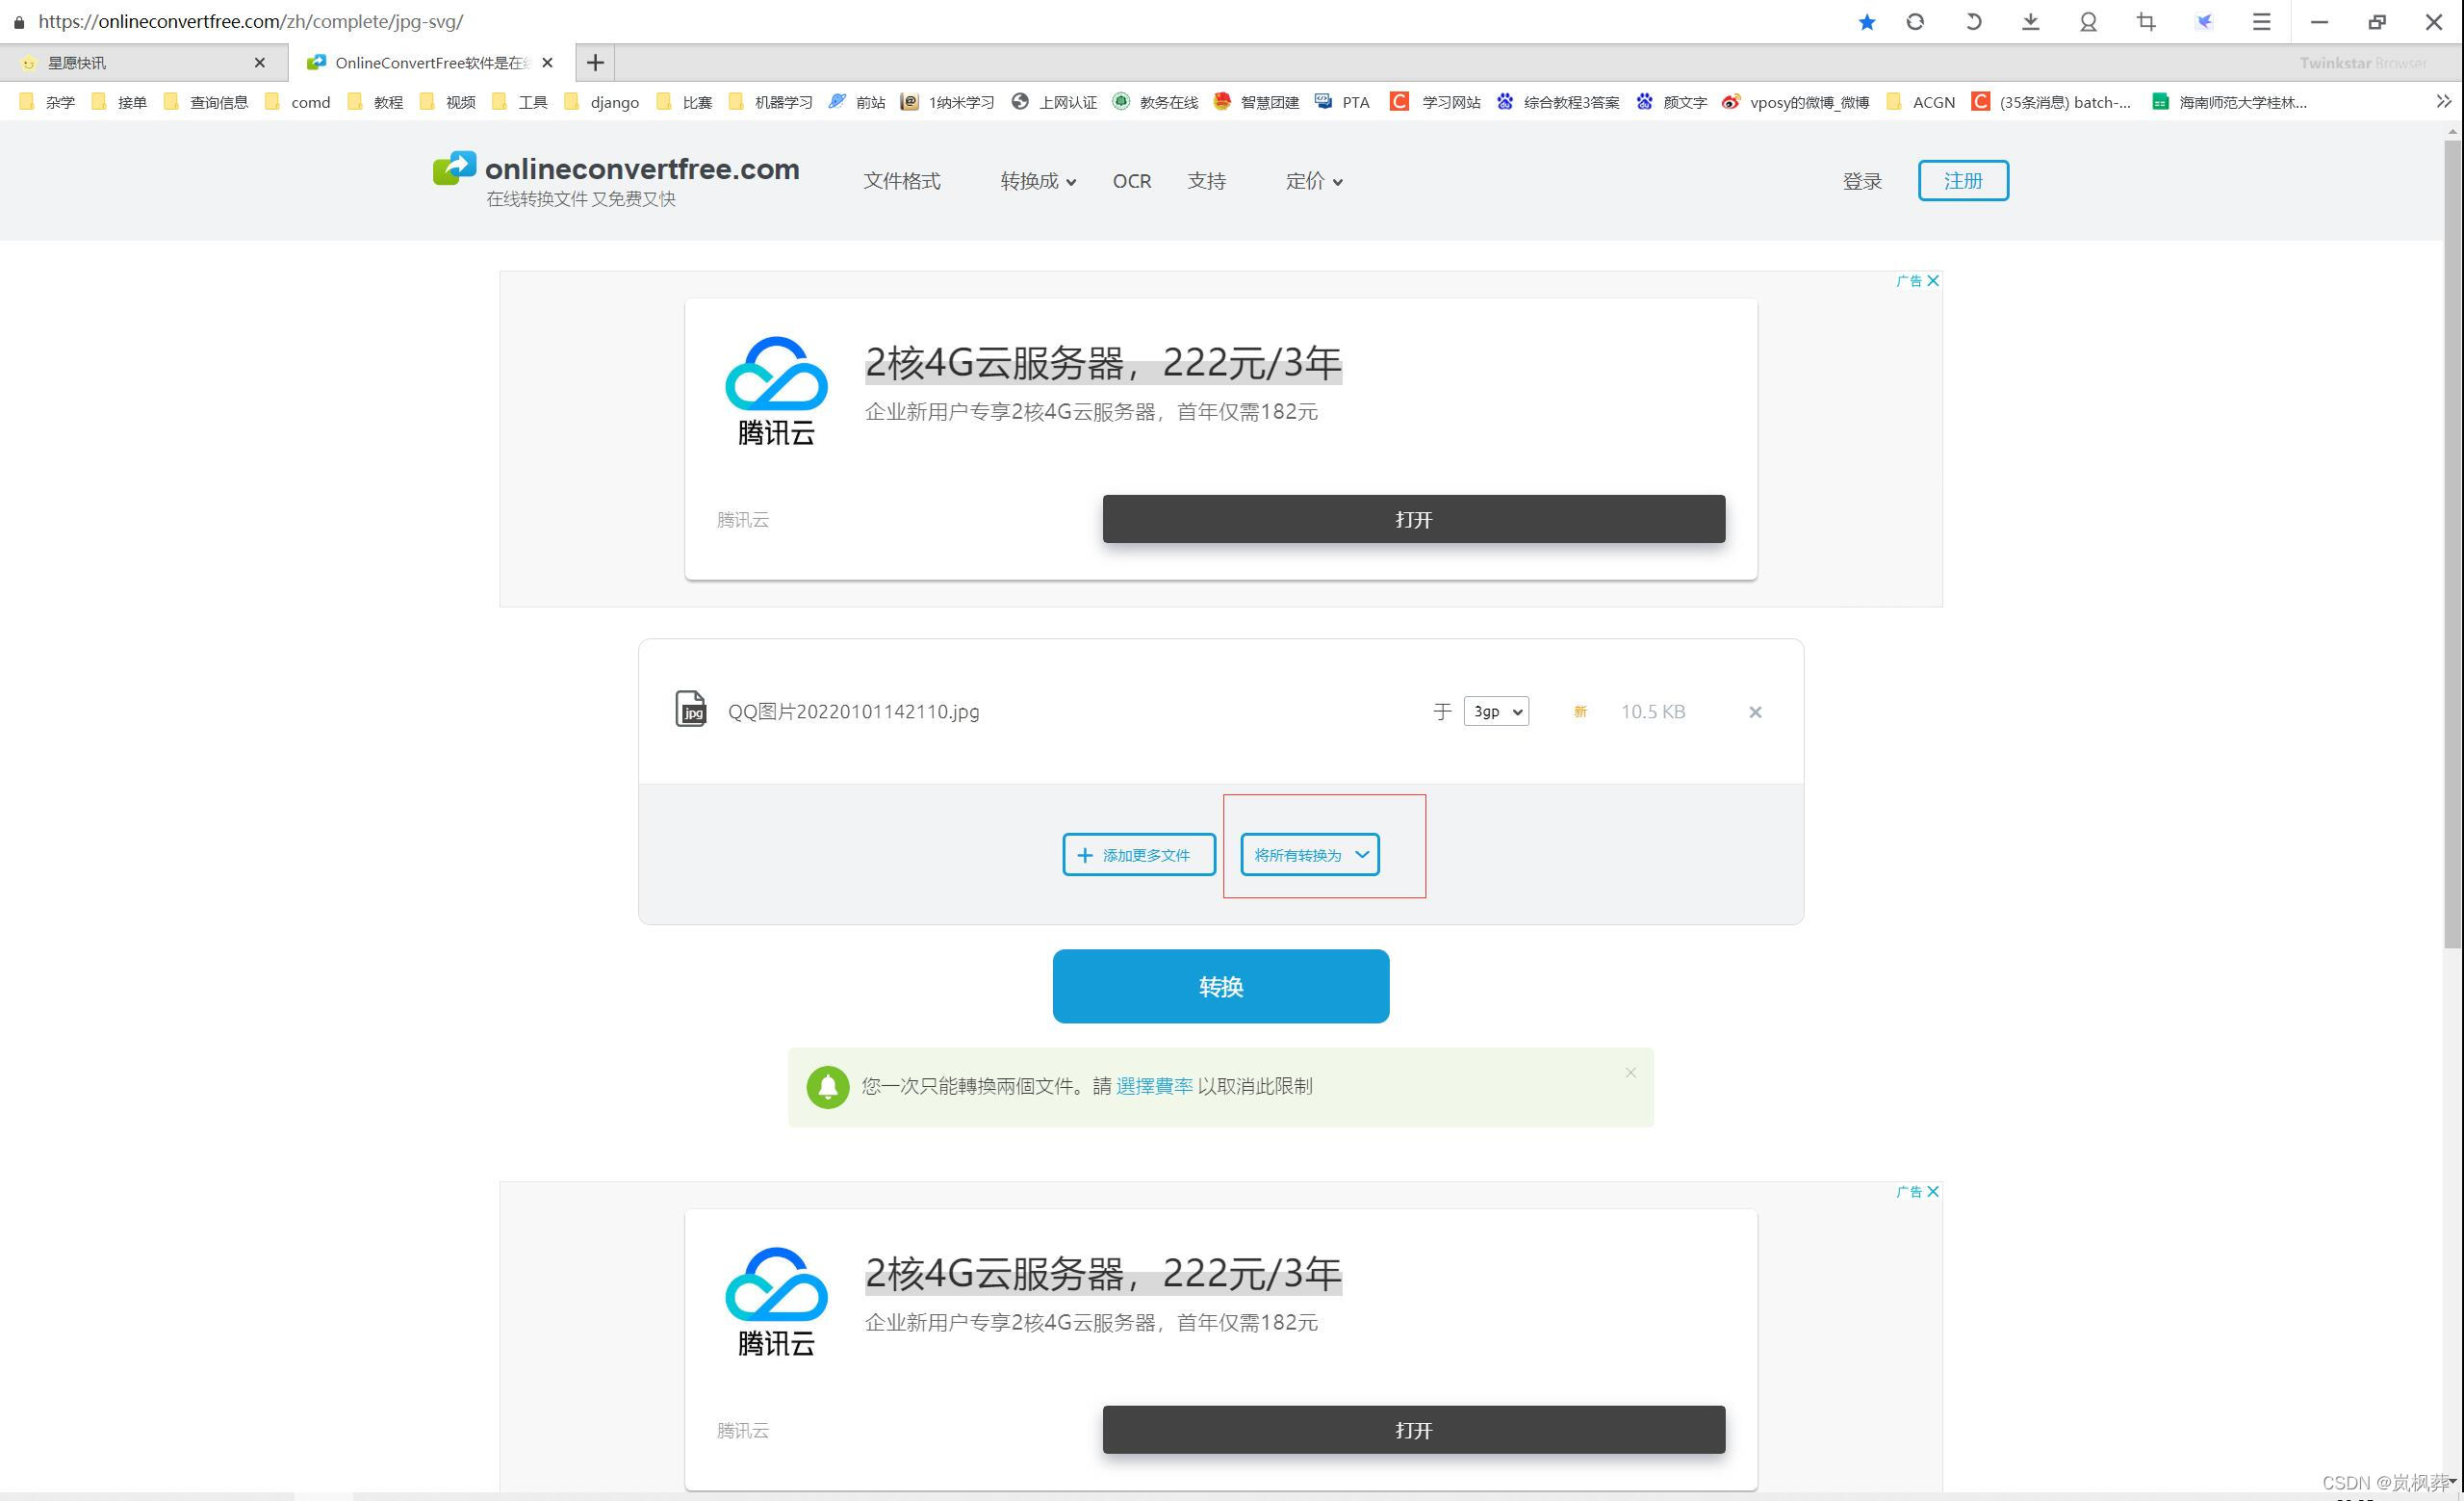Click the 選擇費率 link
Viewport: 2464px width, 1501px height.
click(1154, 1086)
